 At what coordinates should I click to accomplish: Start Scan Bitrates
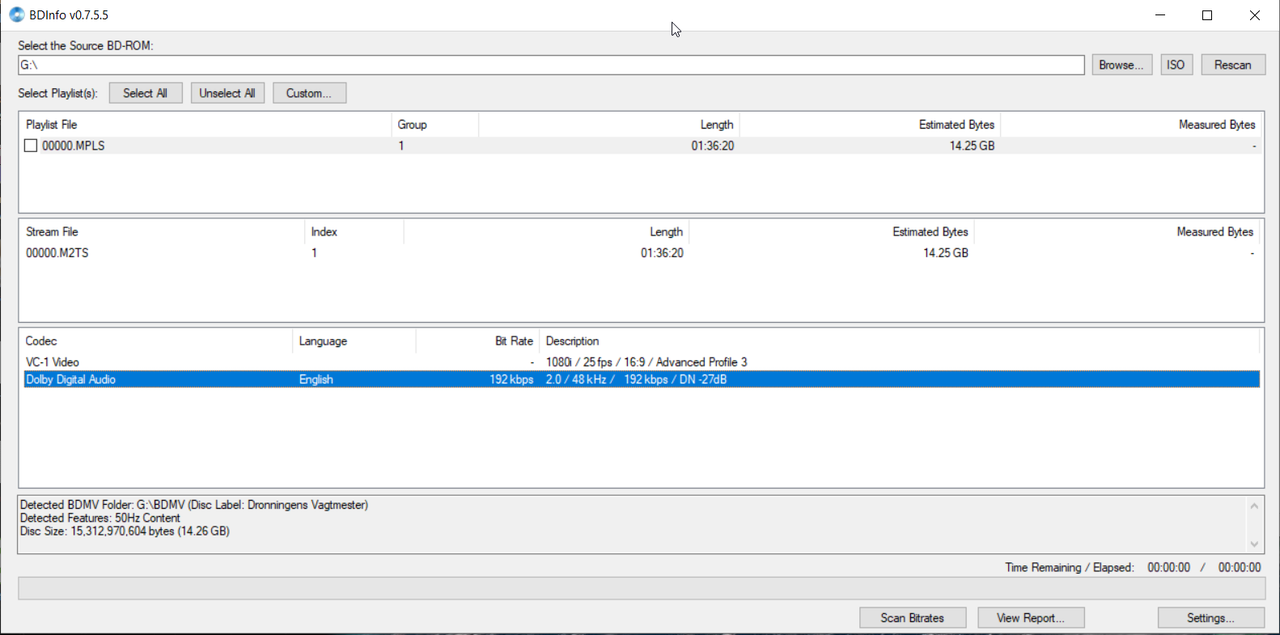912,618
